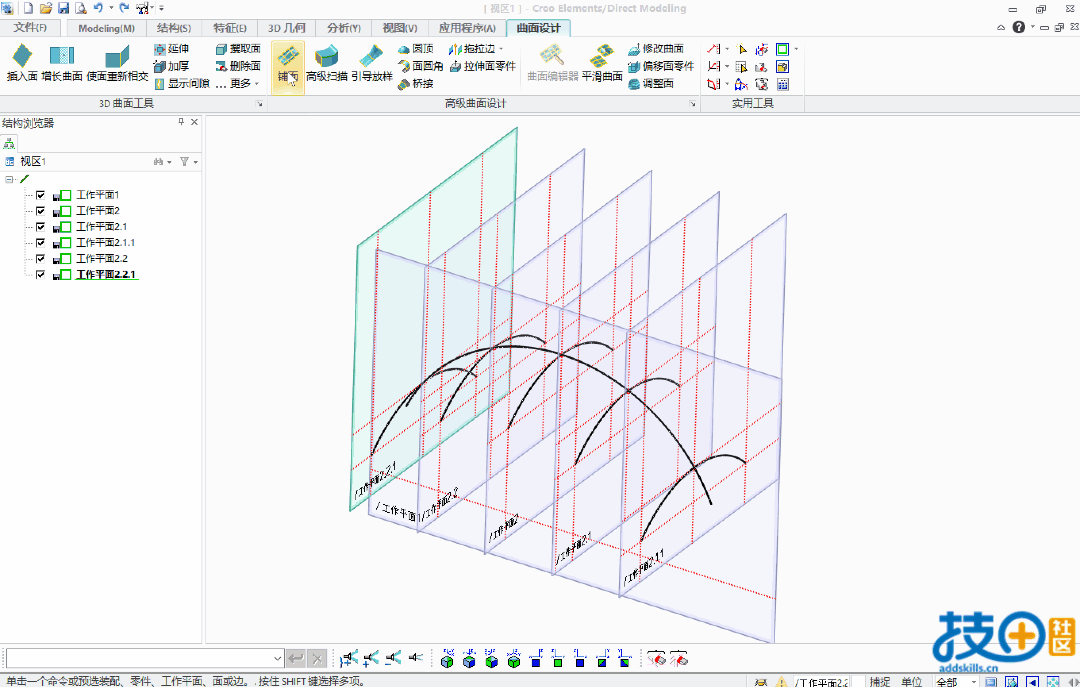The width and height of the screenshot is (1080, 687).
Task: Click the Save icon in quick access toolbar
Action: tap(63, 8)
